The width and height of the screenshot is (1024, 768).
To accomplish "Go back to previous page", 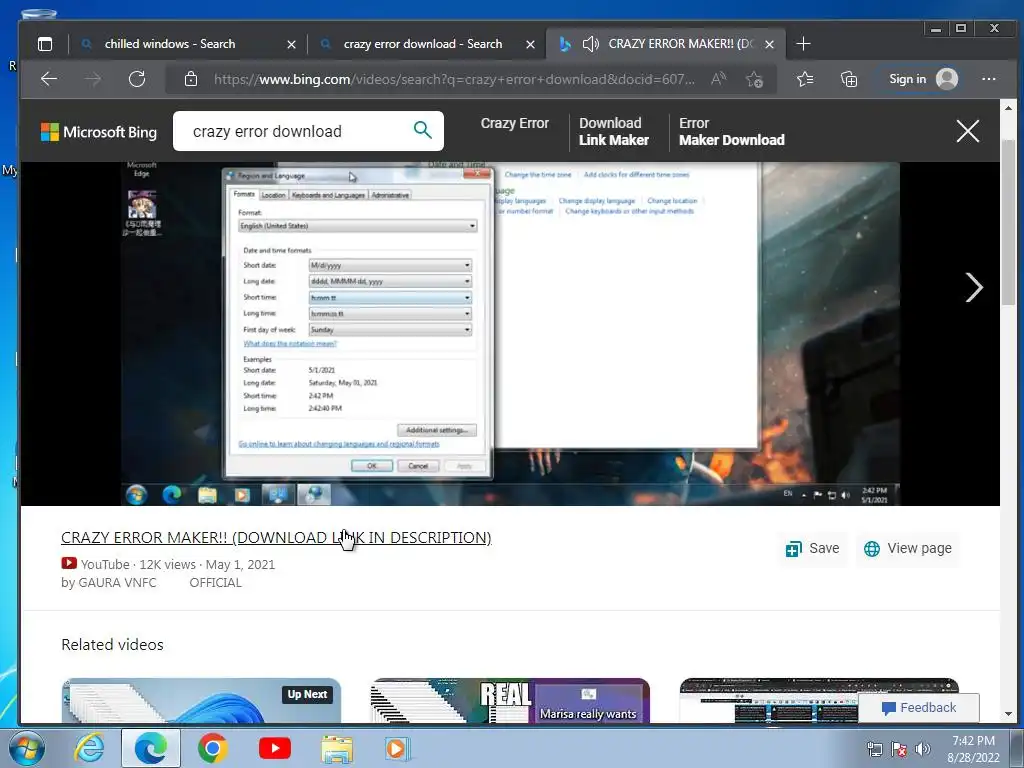I will (49, 80).
